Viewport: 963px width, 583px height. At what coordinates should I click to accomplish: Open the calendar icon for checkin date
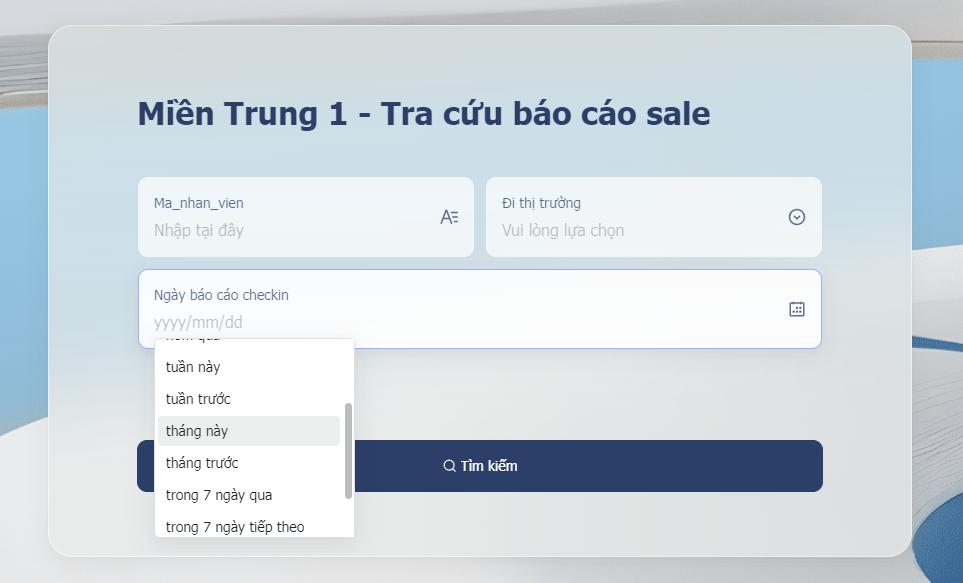pyautogui.click(x=797, y=309)
